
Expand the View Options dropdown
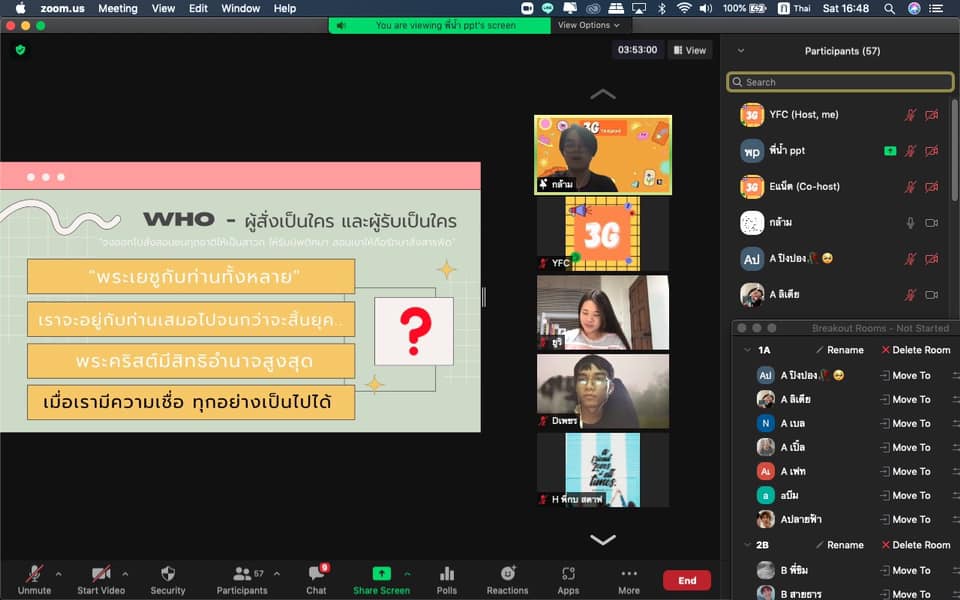[x=588, y=25]
